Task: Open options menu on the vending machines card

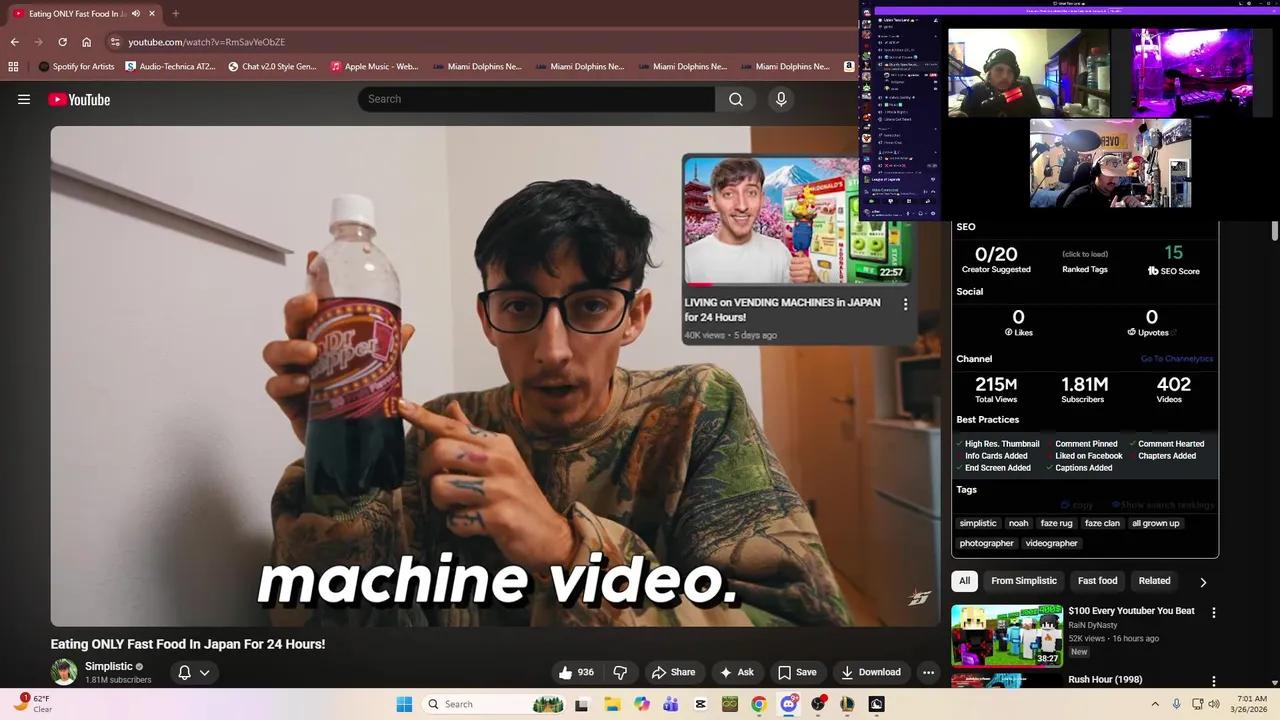Action: point(906,304)
